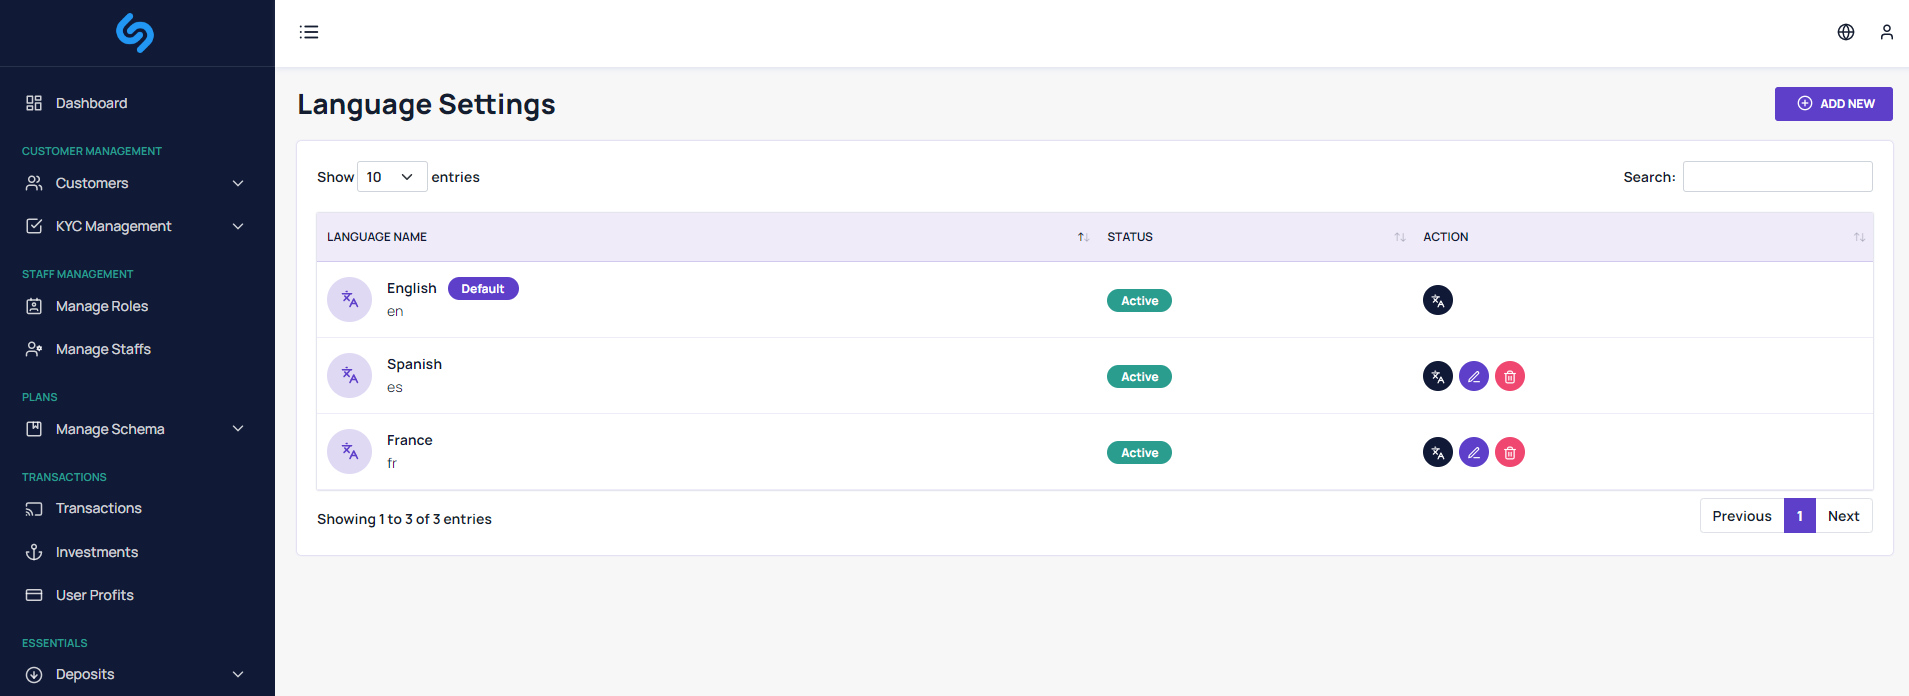Image resolution: width=1909 pixels, height=696 pixels.
Task: Go to Dashboard in sidebar
Action: [x=91, y=103]
